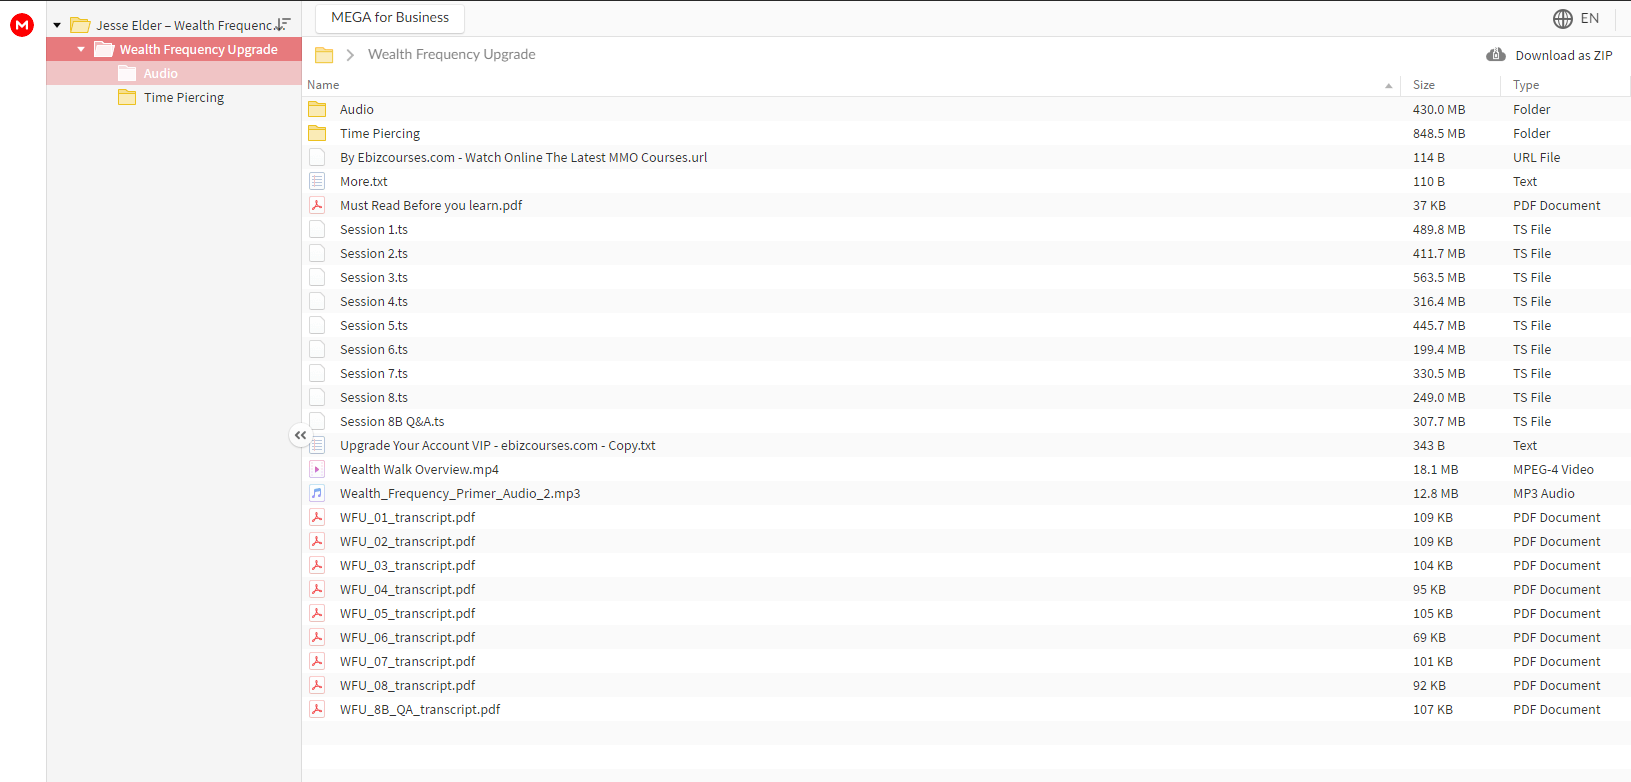Select WFU_07_transcript.pdf file name
Viewport: 1631px width, 782px height.
tap(408, 661)
